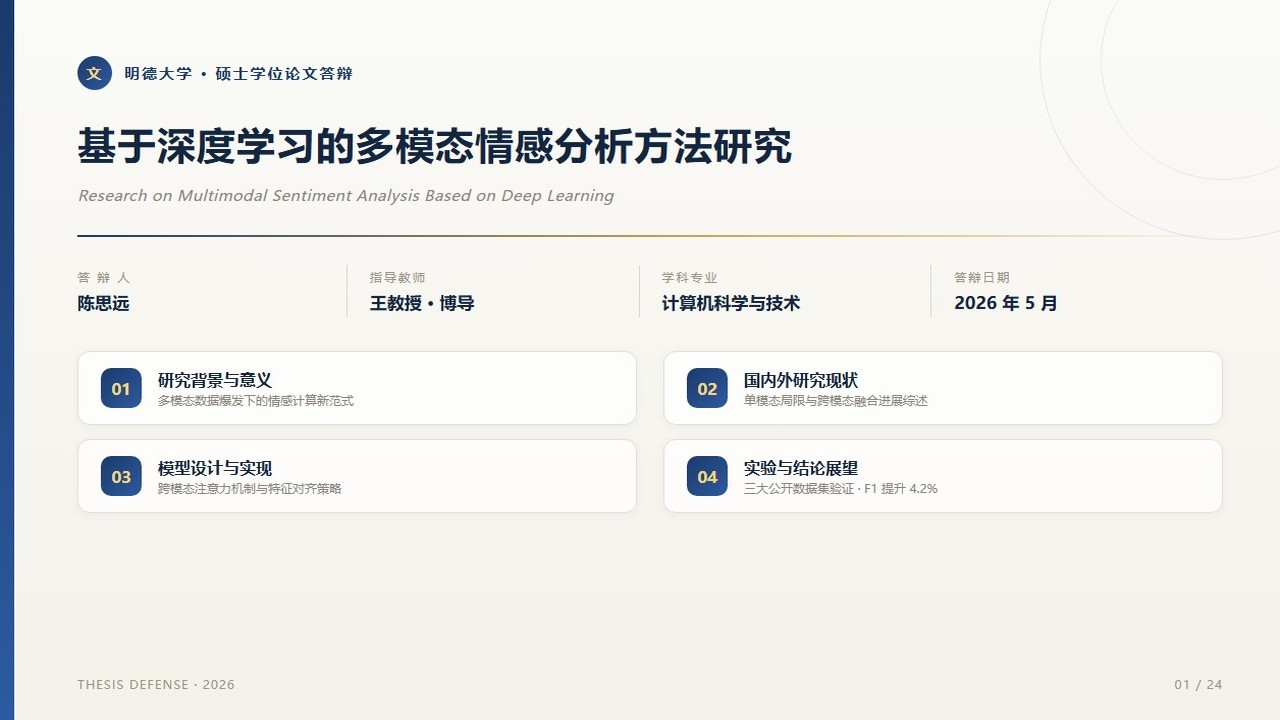Click the header text 明德大学 · 硕士学位论文答辩
The width and height of the screenshot is (1280, 720).
[x=238, y=74]
